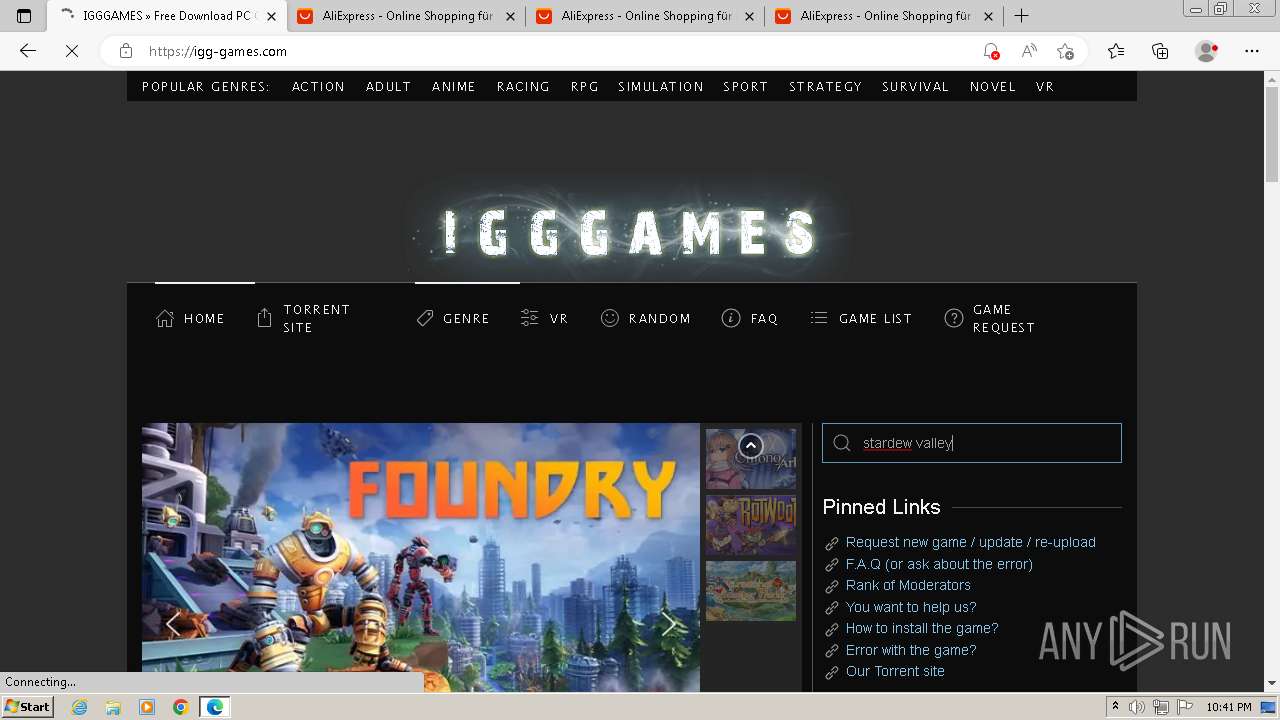
Task: Open Internet Explorer from taskbar
Action: point(79,707)
